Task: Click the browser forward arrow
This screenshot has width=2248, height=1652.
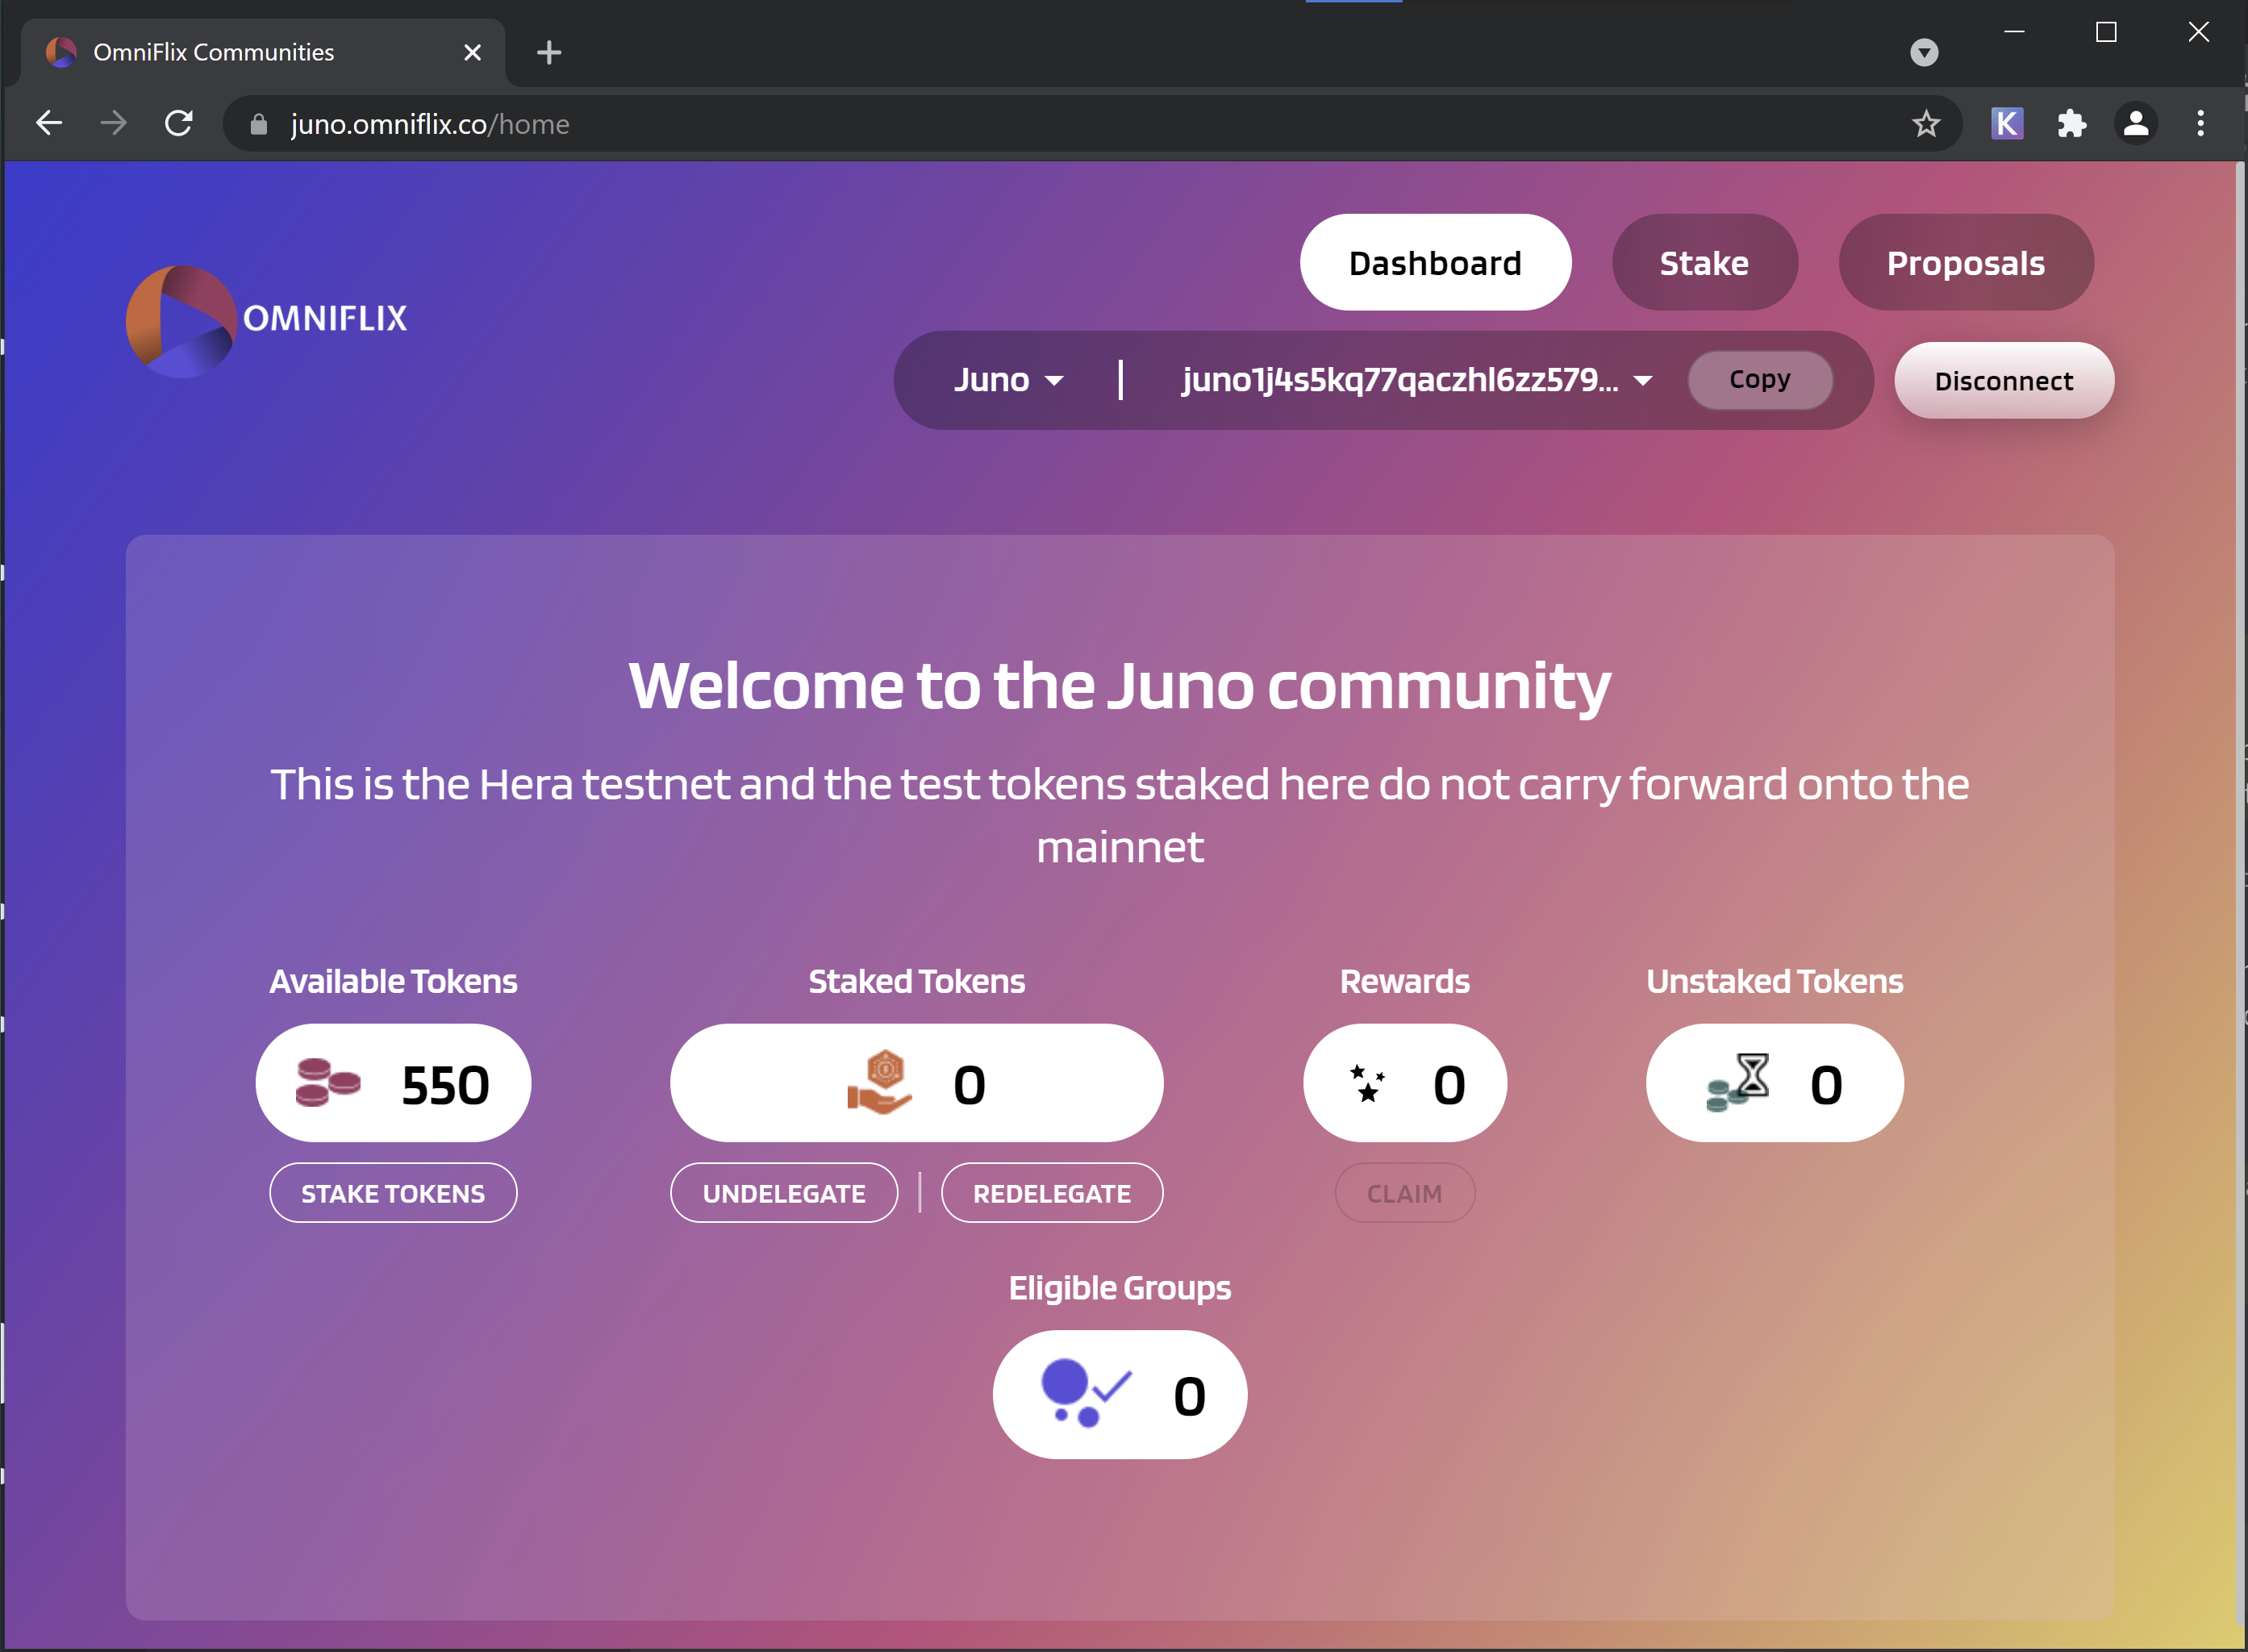Action: point(114,124)
